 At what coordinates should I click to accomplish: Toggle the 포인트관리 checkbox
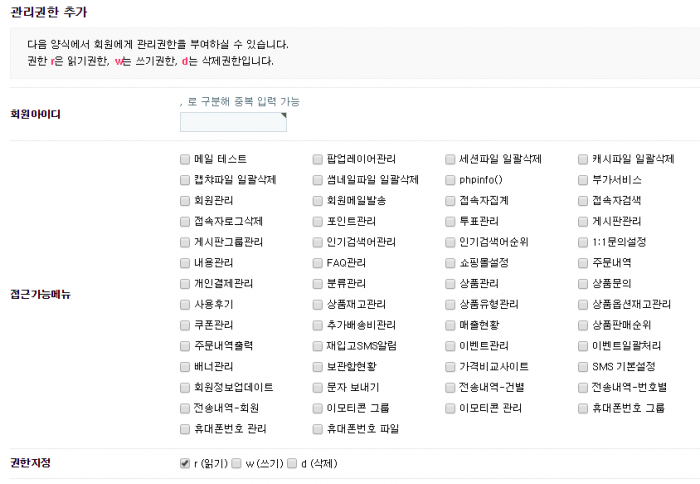coord(318,221)
